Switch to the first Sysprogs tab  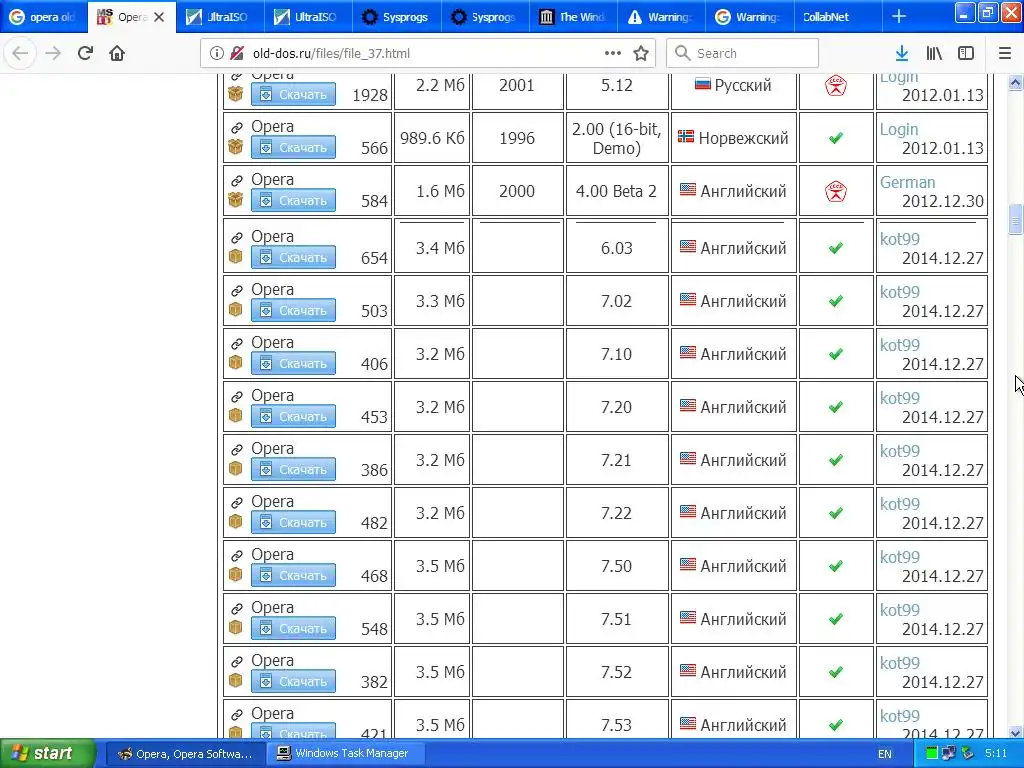tap(395, 17)
